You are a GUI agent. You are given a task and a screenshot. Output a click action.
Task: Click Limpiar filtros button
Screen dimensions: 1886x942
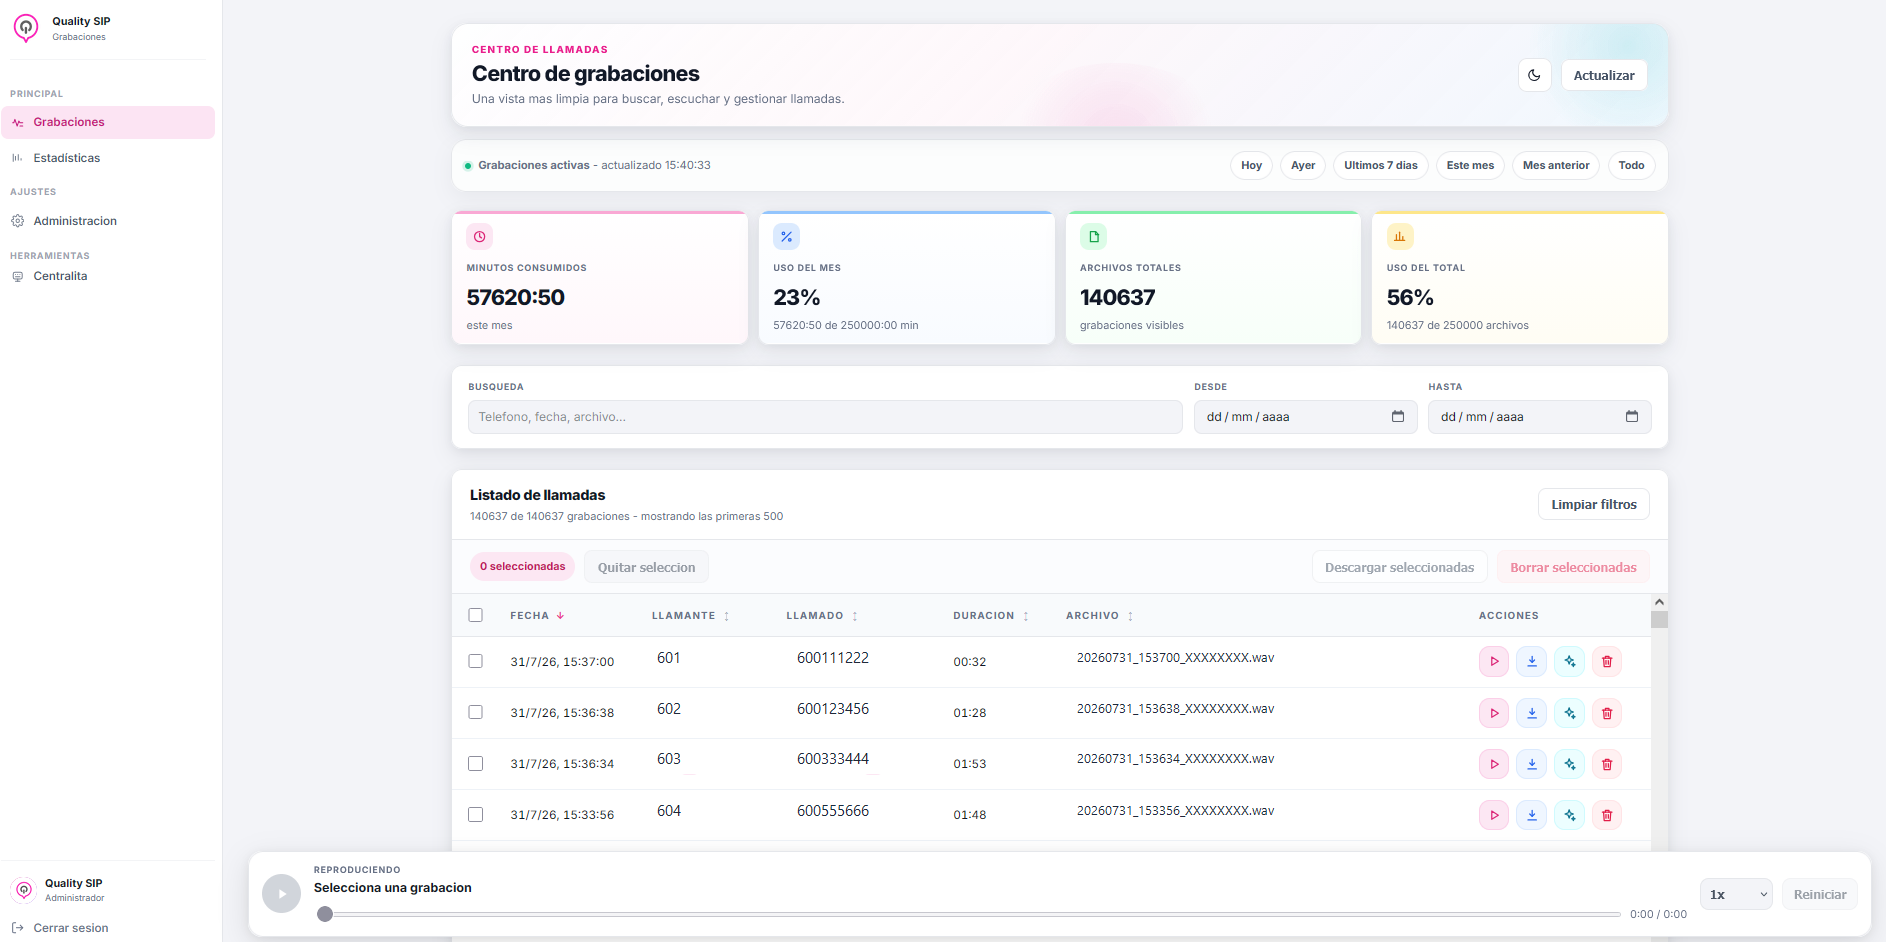(x=1594, y=504)
